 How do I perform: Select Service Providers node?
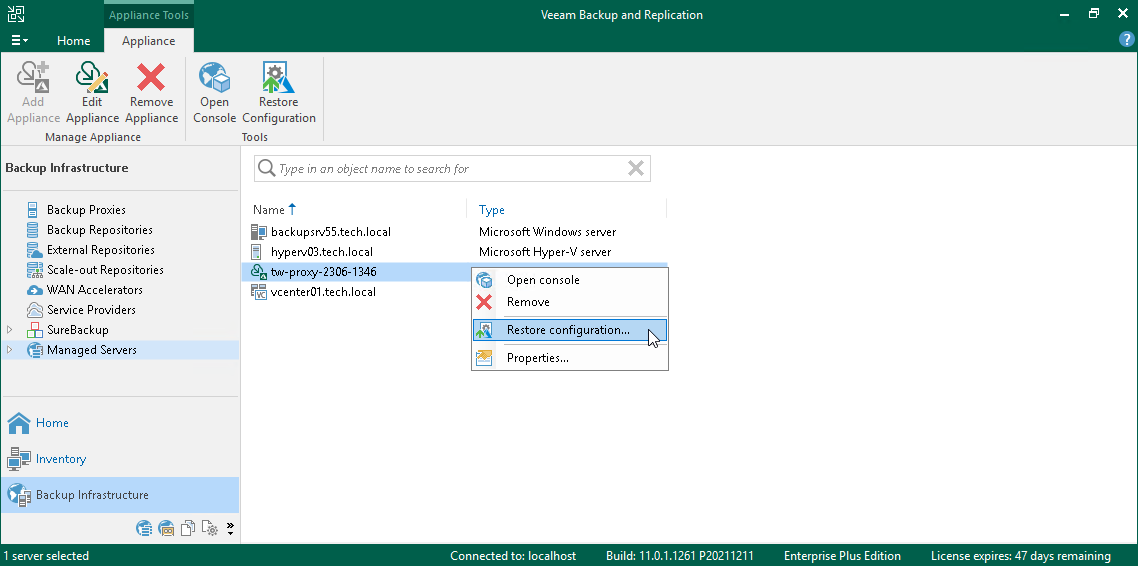click(91, 310)
